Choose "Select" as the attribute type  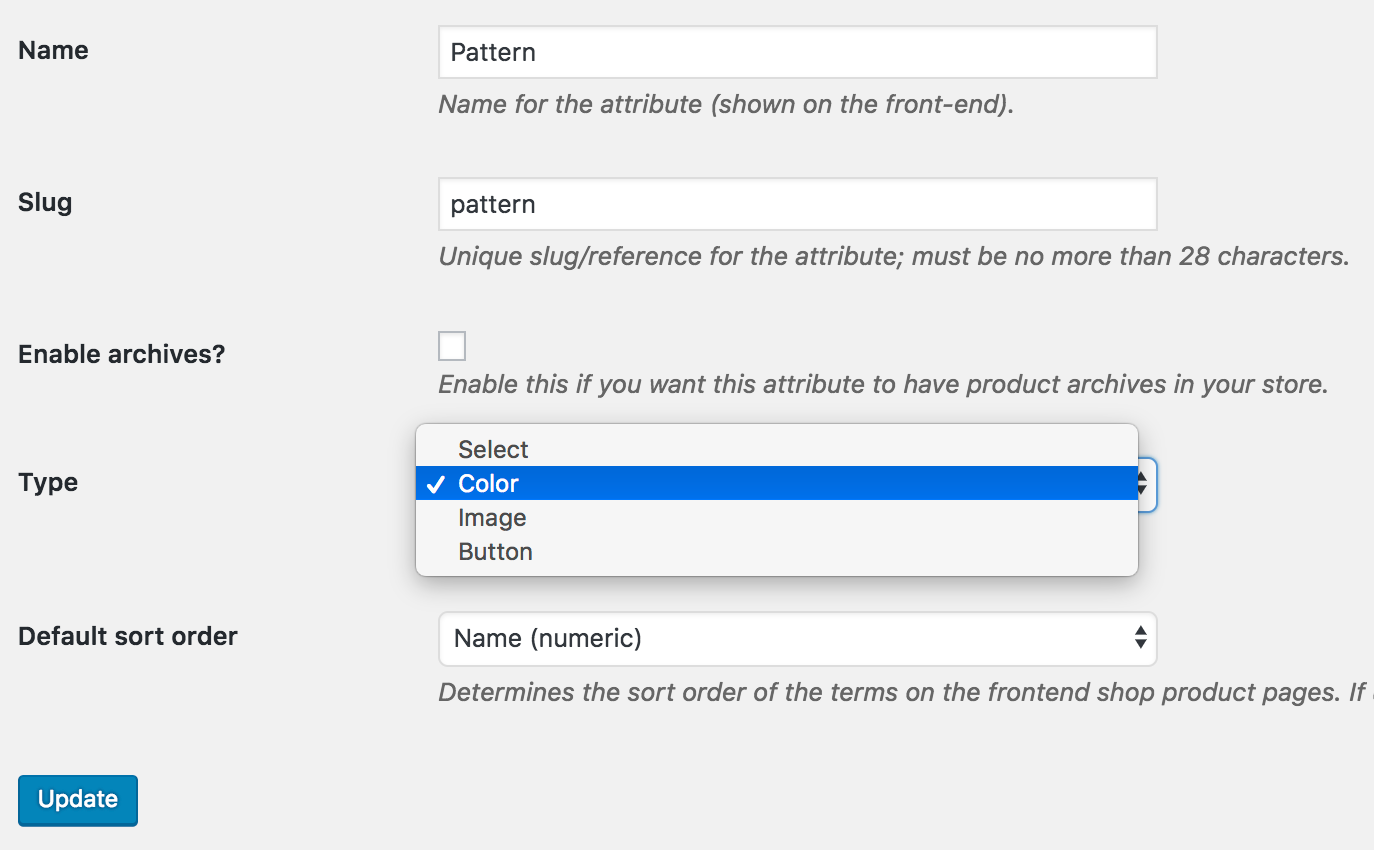[492, 449]
